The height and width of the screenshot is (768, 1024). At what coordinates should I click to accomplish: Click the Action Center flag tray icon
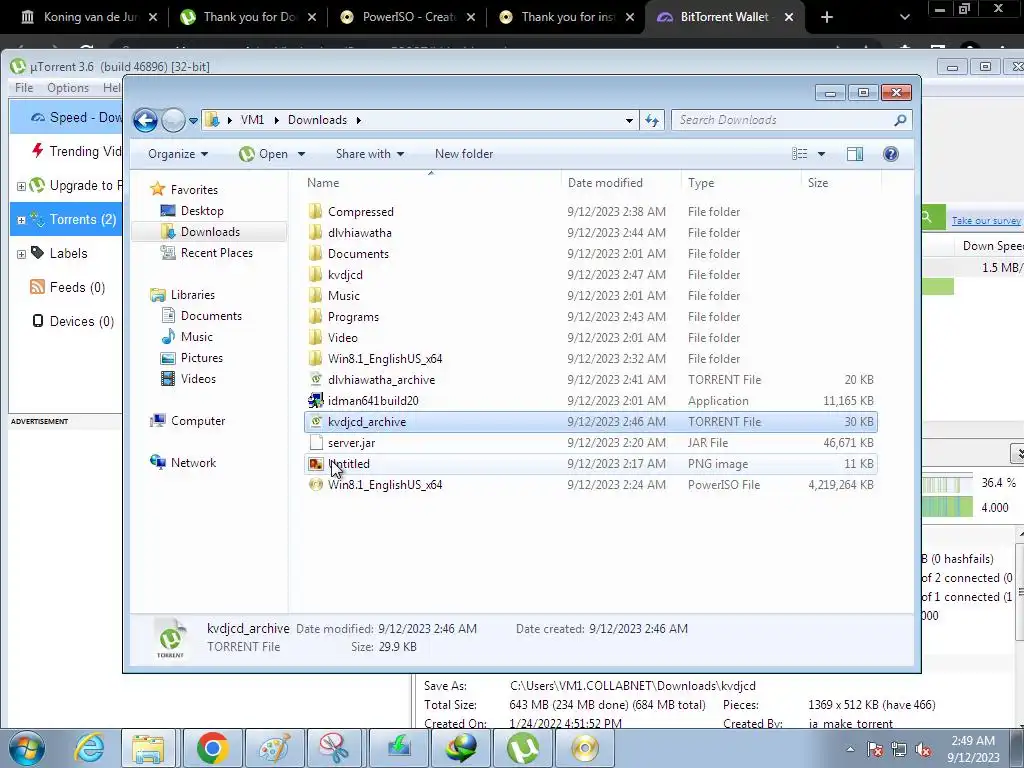click(875, 750)
